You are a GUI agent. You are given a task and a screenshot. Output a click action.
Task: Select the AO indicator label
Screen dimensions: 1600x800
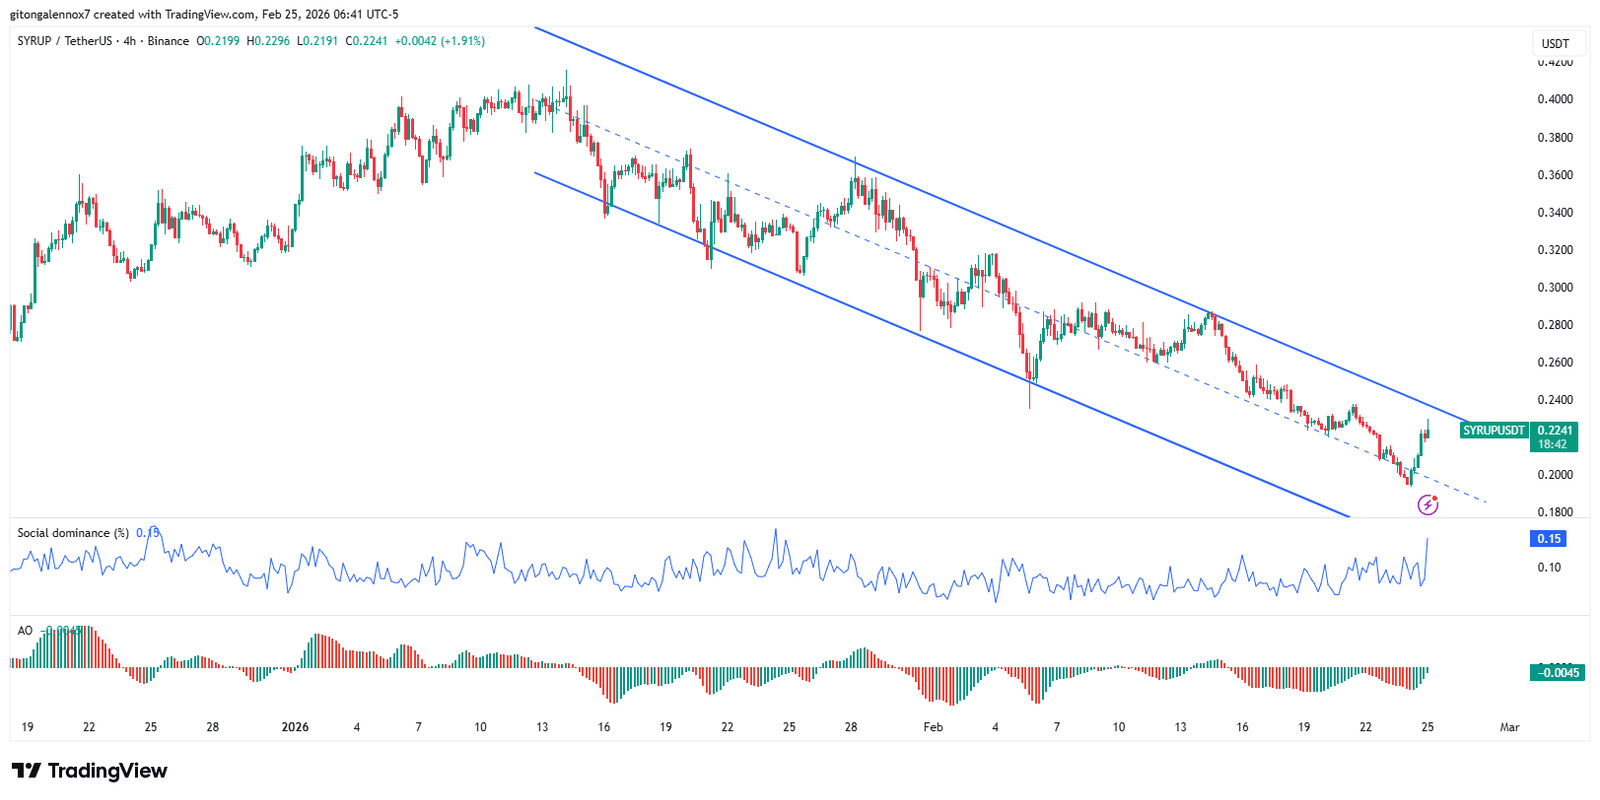click(x=25, y=631)
